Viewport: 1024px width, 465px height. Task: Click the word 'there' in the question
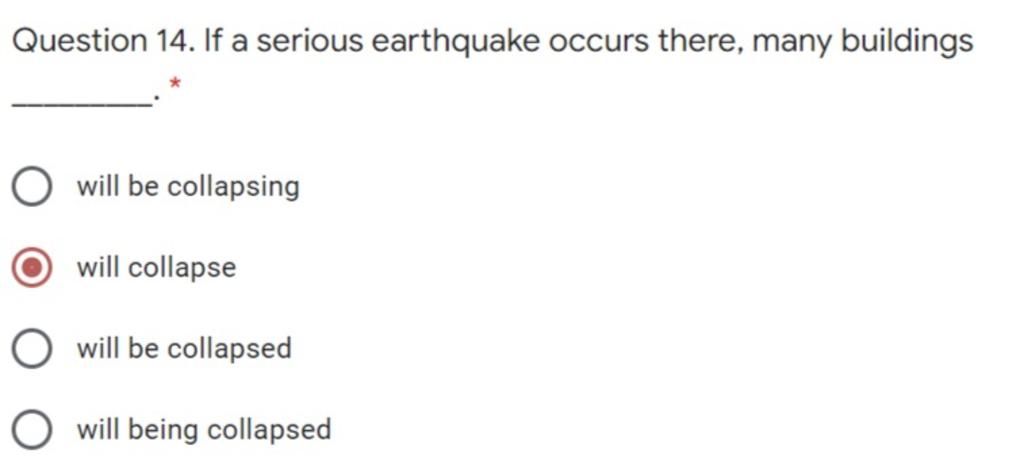(701, 42)
